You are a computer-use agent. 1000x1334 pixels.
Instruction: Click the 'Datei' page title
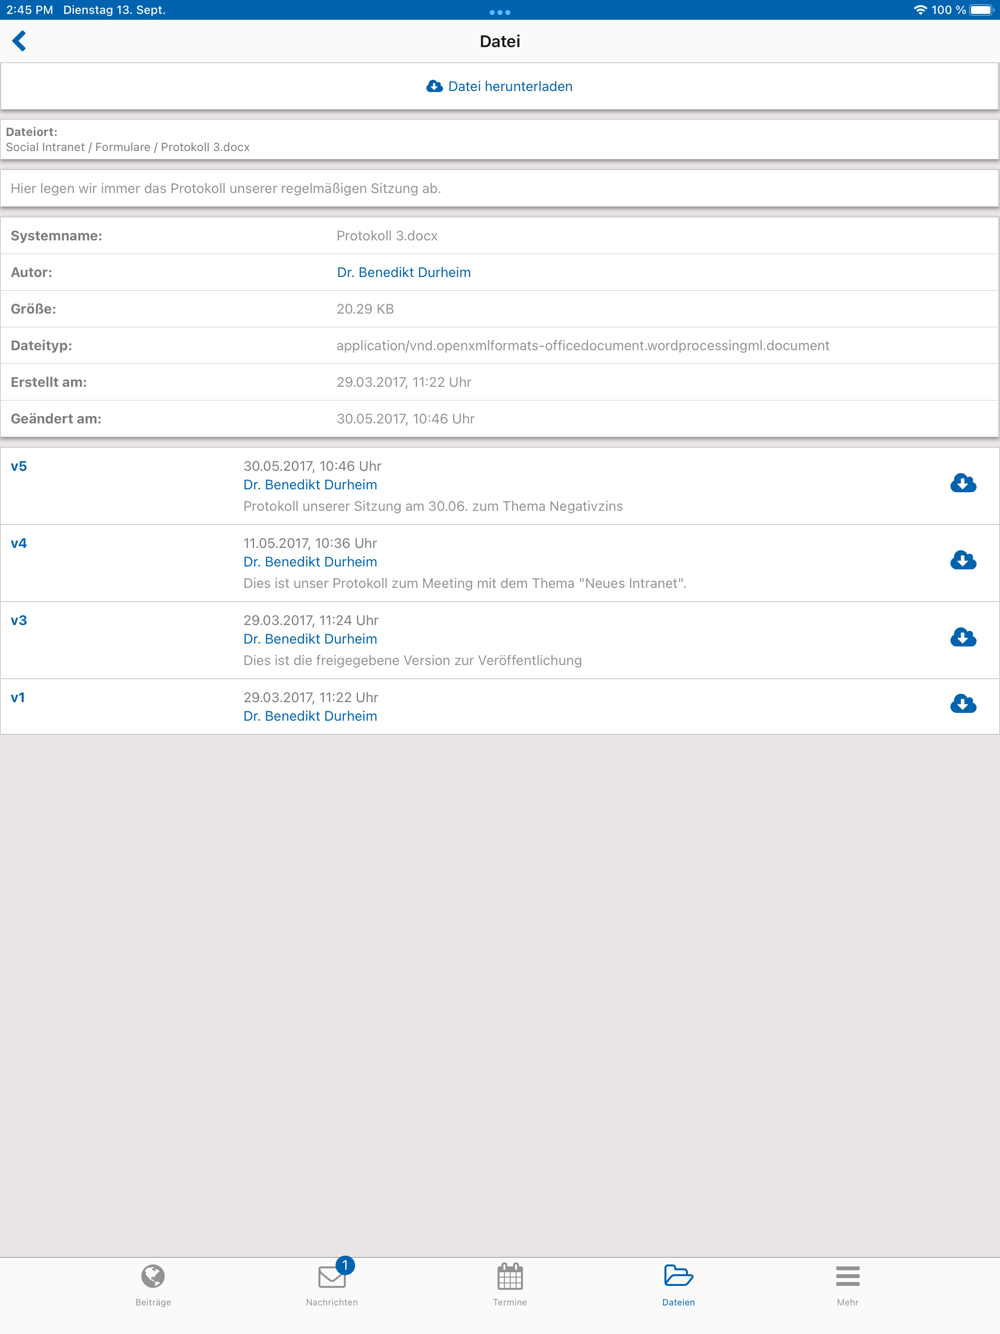(500, 41)
